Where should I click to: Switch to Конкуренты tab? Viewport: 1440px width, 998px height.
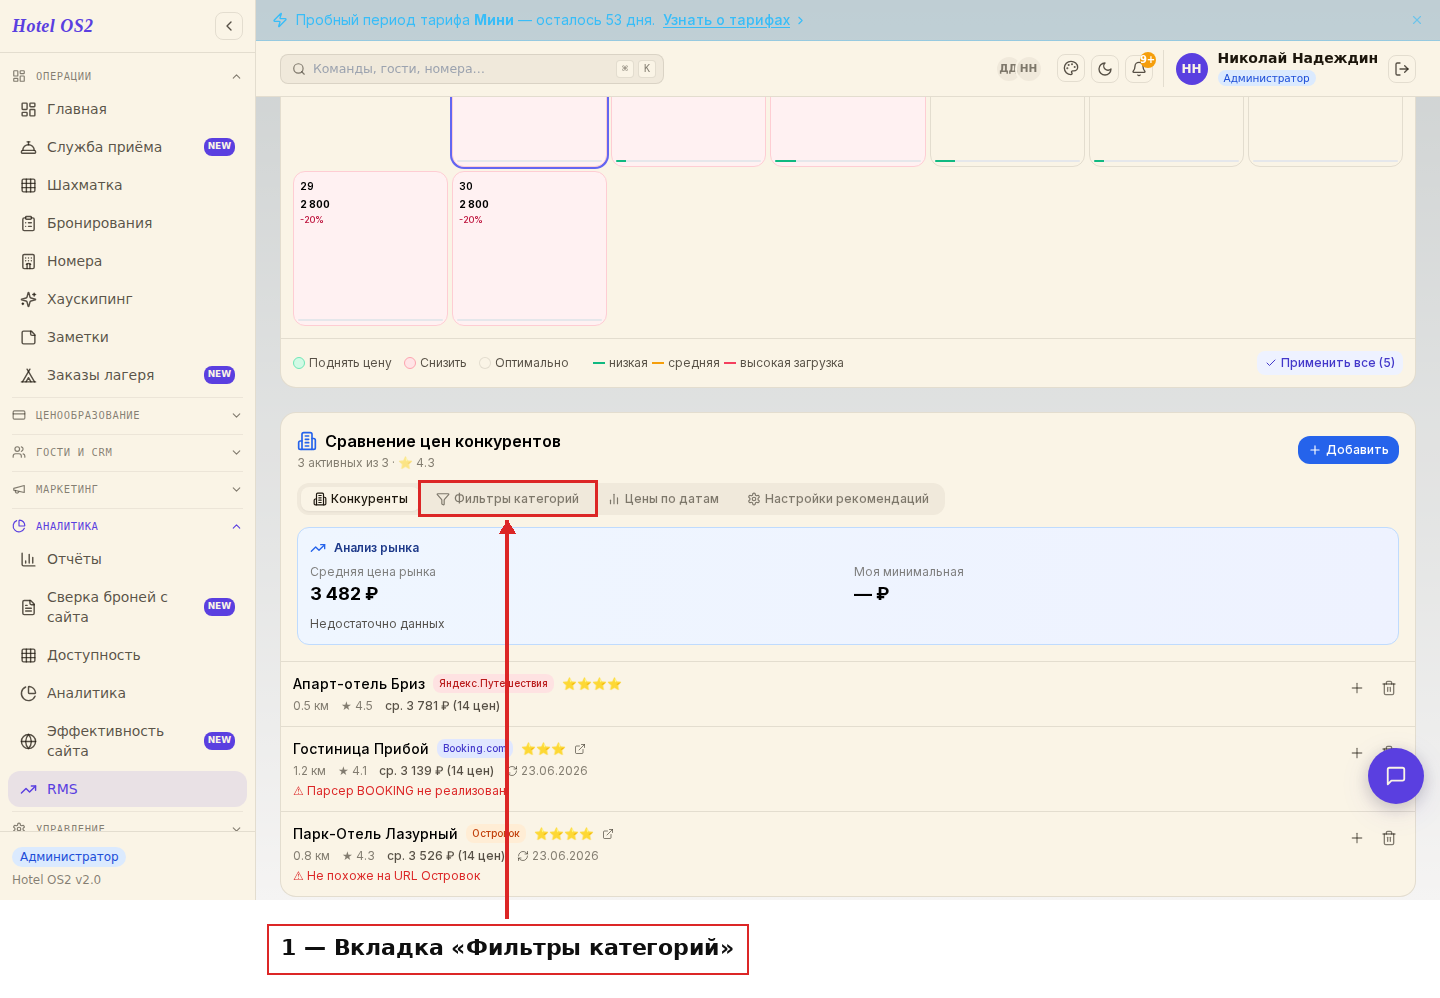click(360, 499)
